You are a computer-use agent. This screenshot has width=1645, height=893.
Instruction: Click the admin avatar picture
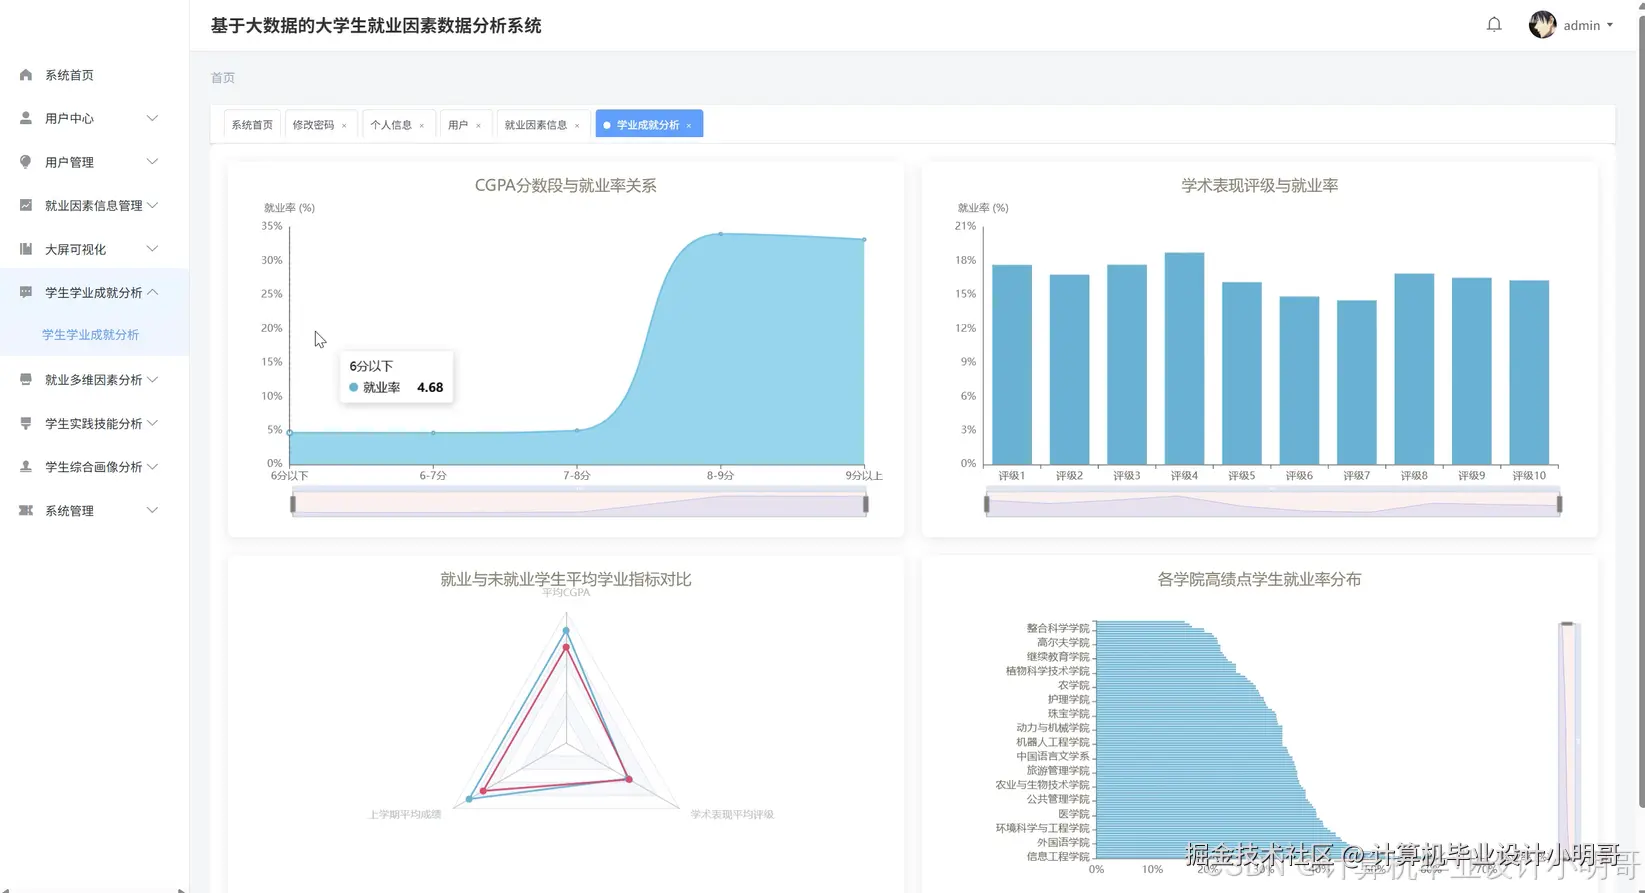pyautogui.click(x=1542, y=25)
